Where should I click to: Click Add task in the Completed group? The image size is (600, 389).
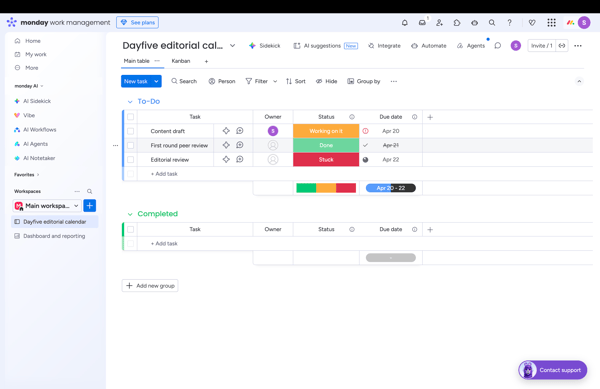pyautogui.click(x=164, y=243)
